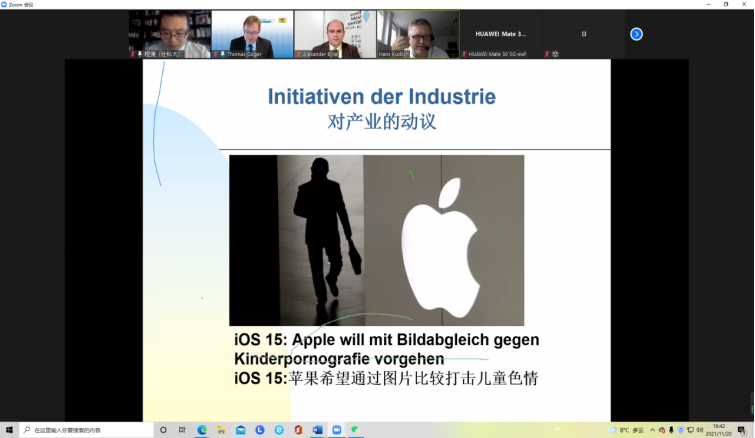Click the sixth participant tile with emoji
This screenshot has height=438, width=755.
(x=584, y=34)
